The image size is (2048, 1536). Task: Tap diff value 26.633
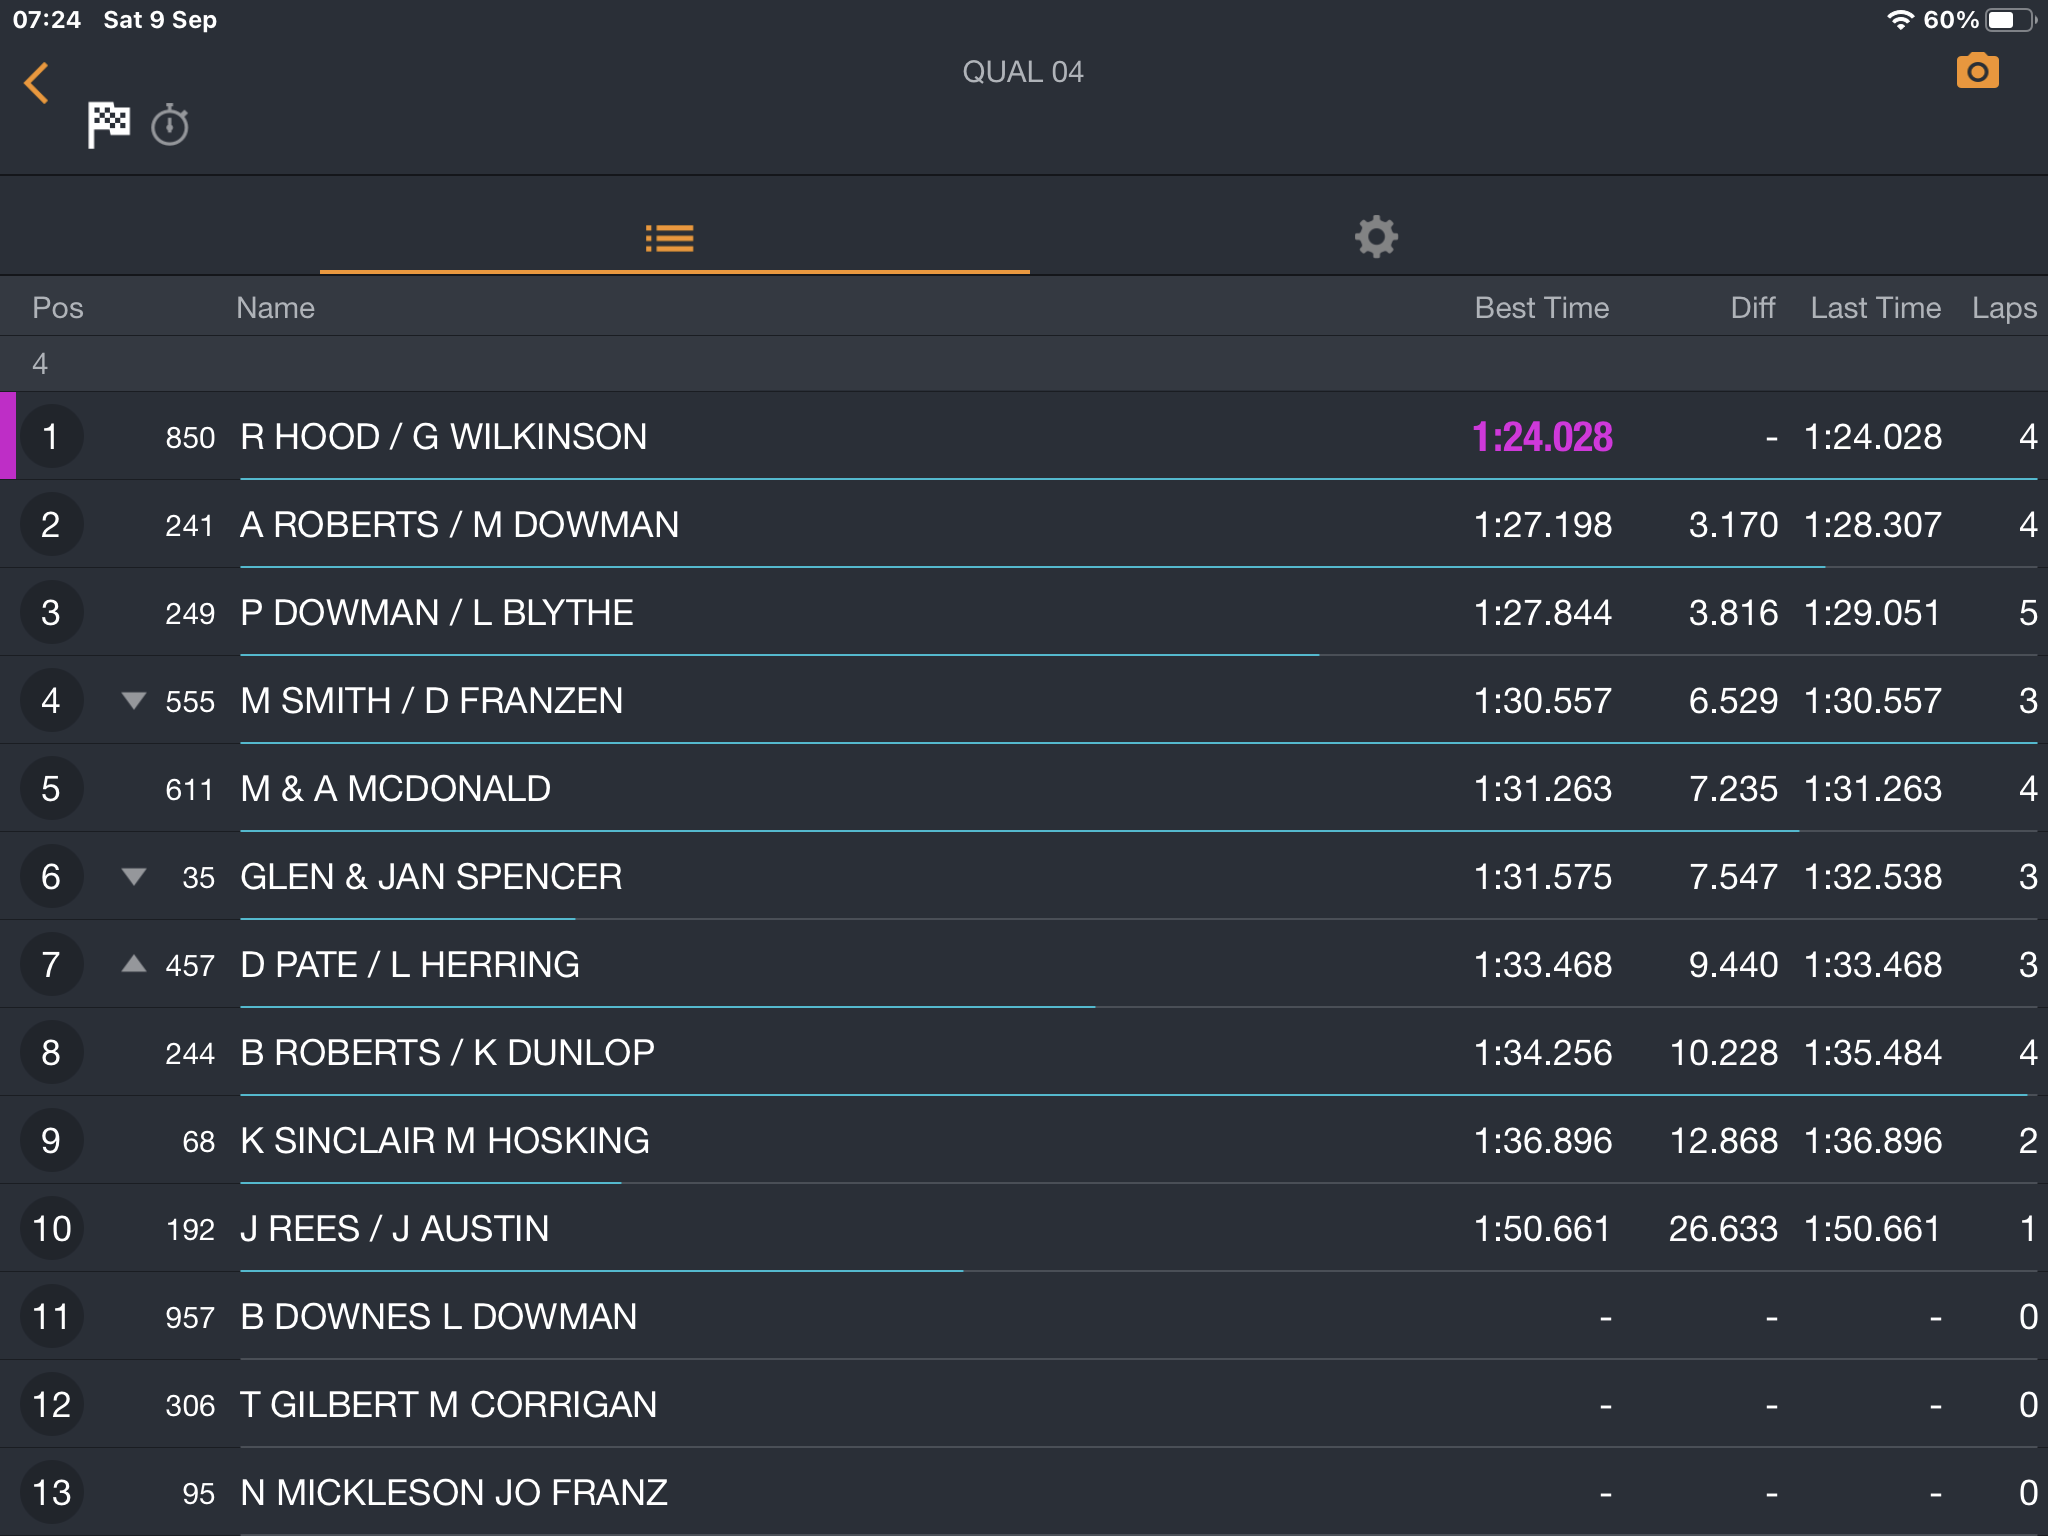tap(1724, 1229)
